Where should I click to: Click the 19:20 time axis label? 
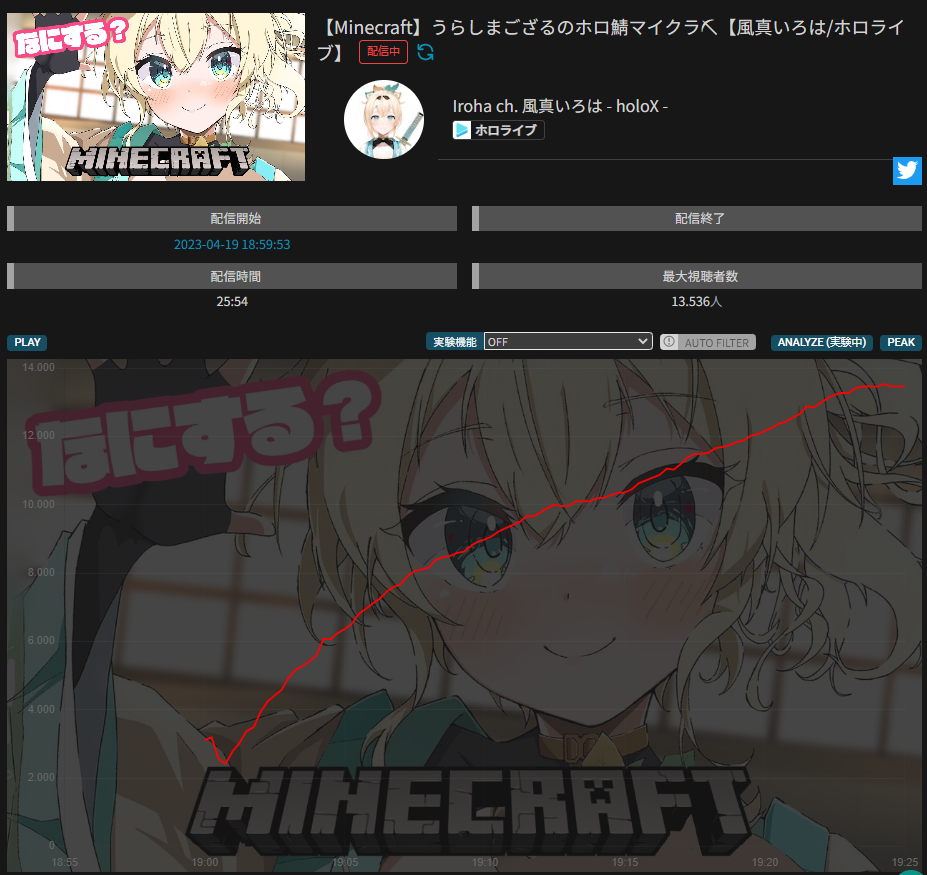pos(765,862)
